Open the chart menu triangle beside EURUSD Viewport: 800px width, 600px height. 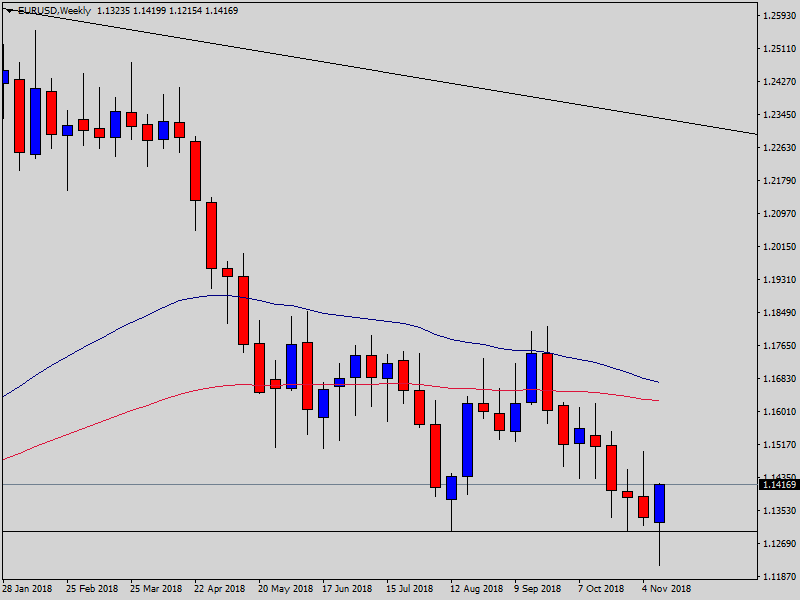click(x=10, y=11)
